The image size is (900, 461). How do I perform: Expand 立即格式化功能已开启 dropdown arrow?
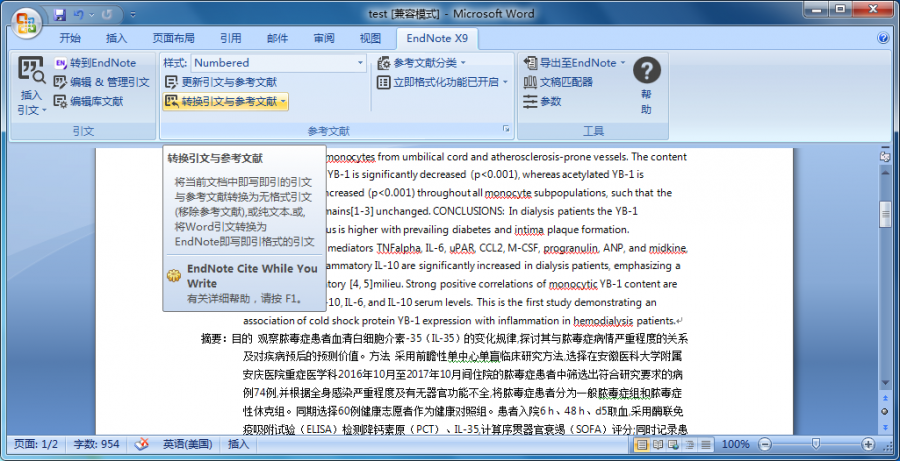(505, 82)
